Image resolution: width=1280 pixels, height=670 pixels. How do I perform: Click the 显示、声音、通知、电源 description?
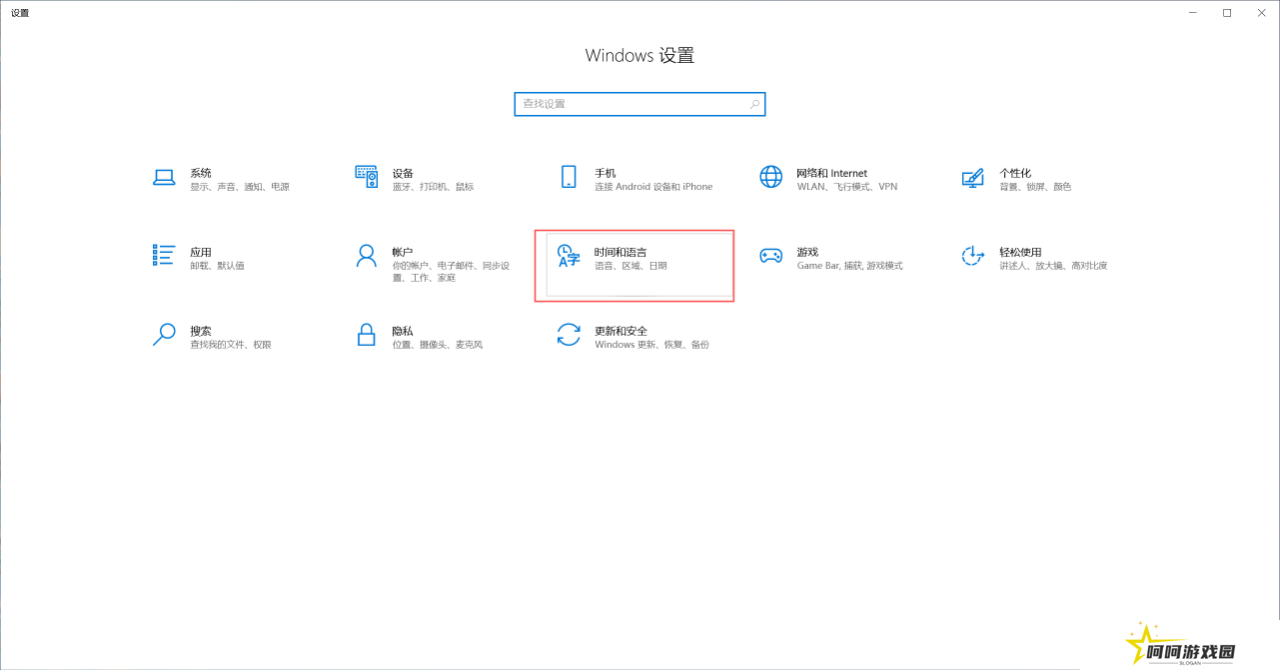(240, 187)
